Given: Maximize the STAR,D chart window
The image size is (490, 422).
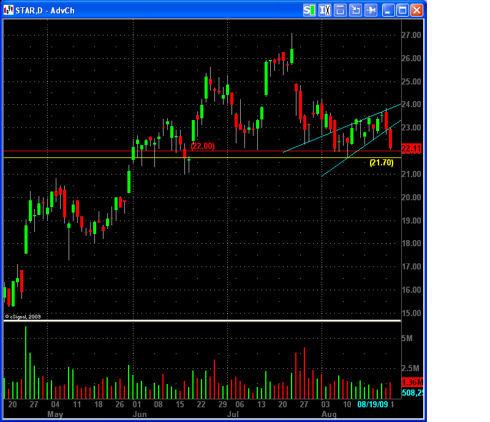Looking at the screenshot, I should click(402, 10).
